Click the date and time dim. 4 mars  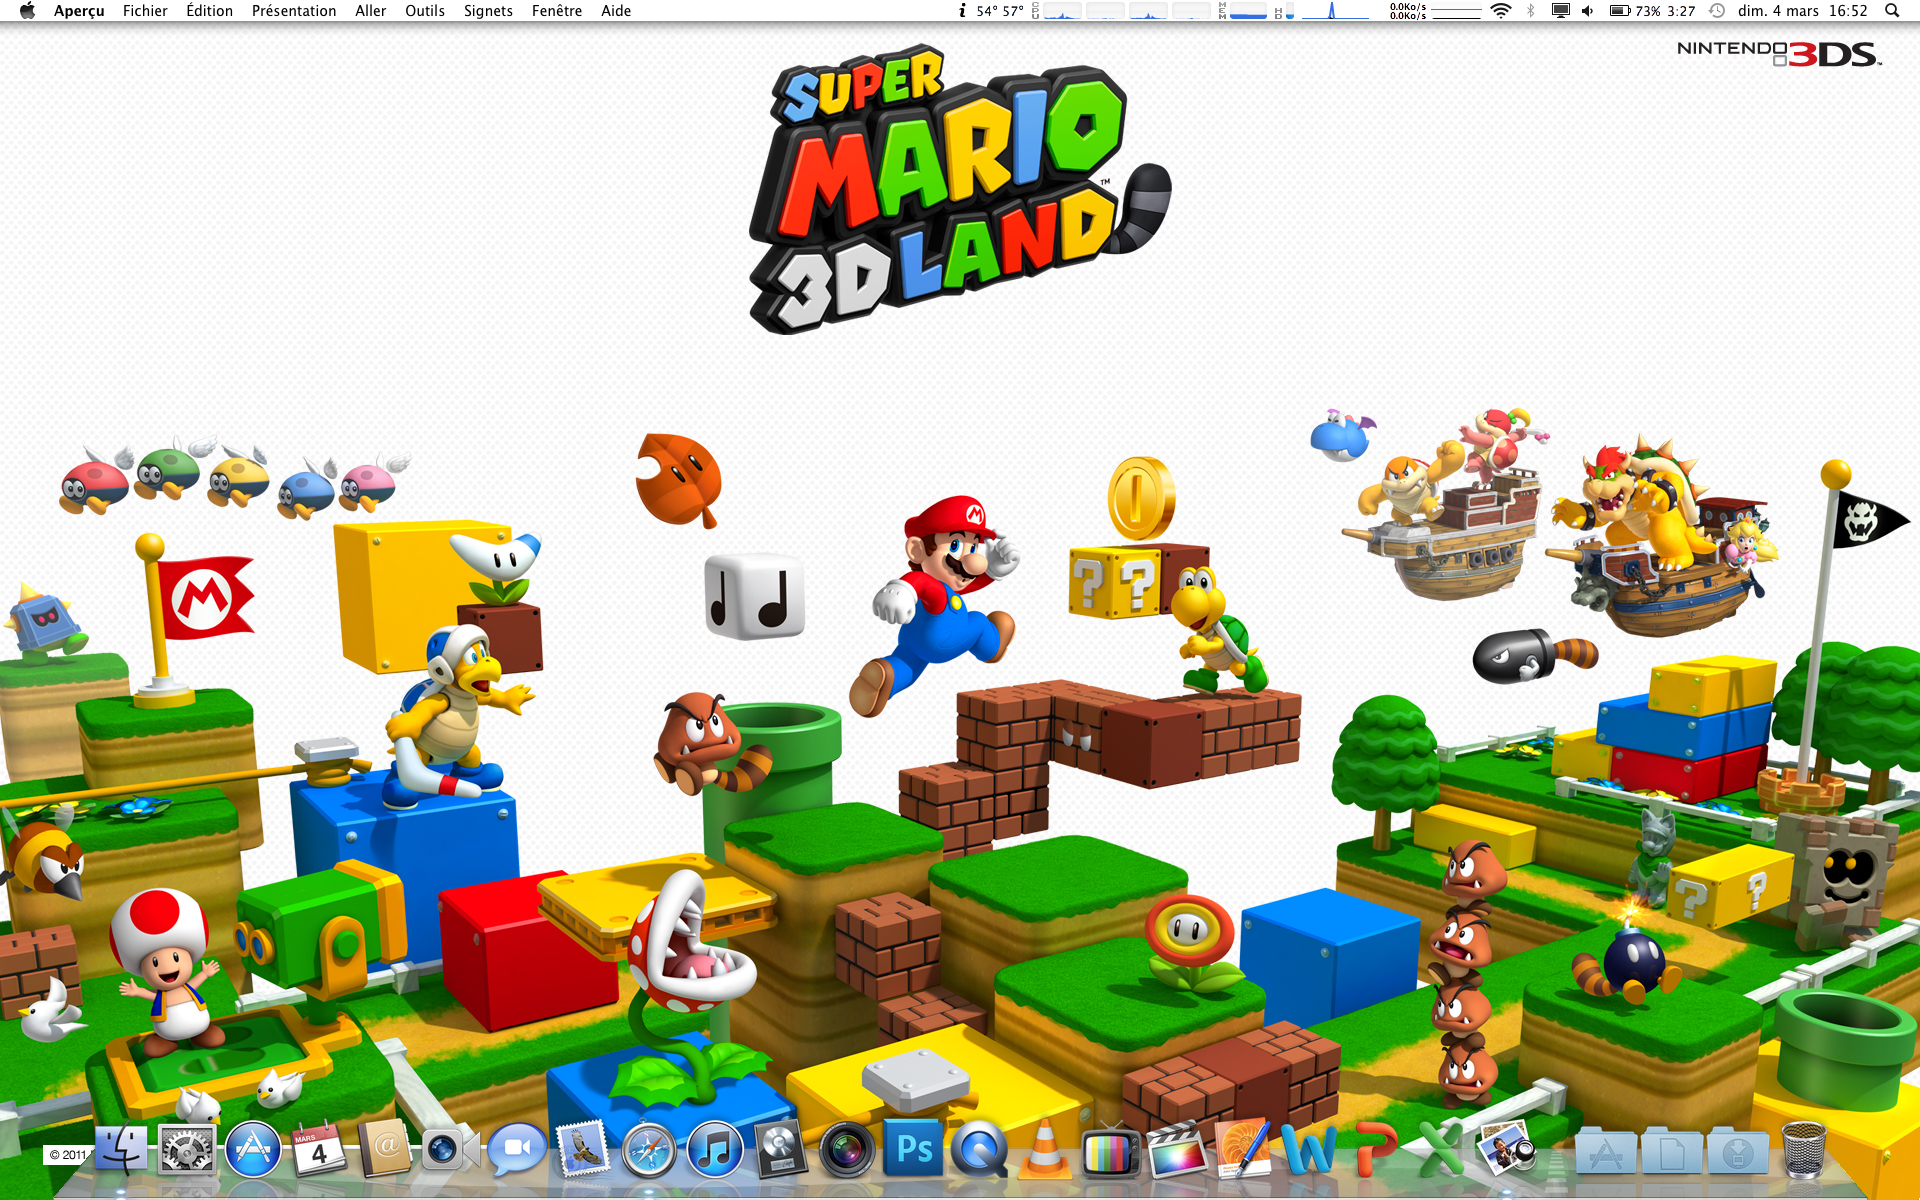pyautogui.click(x=1803, y=11)
